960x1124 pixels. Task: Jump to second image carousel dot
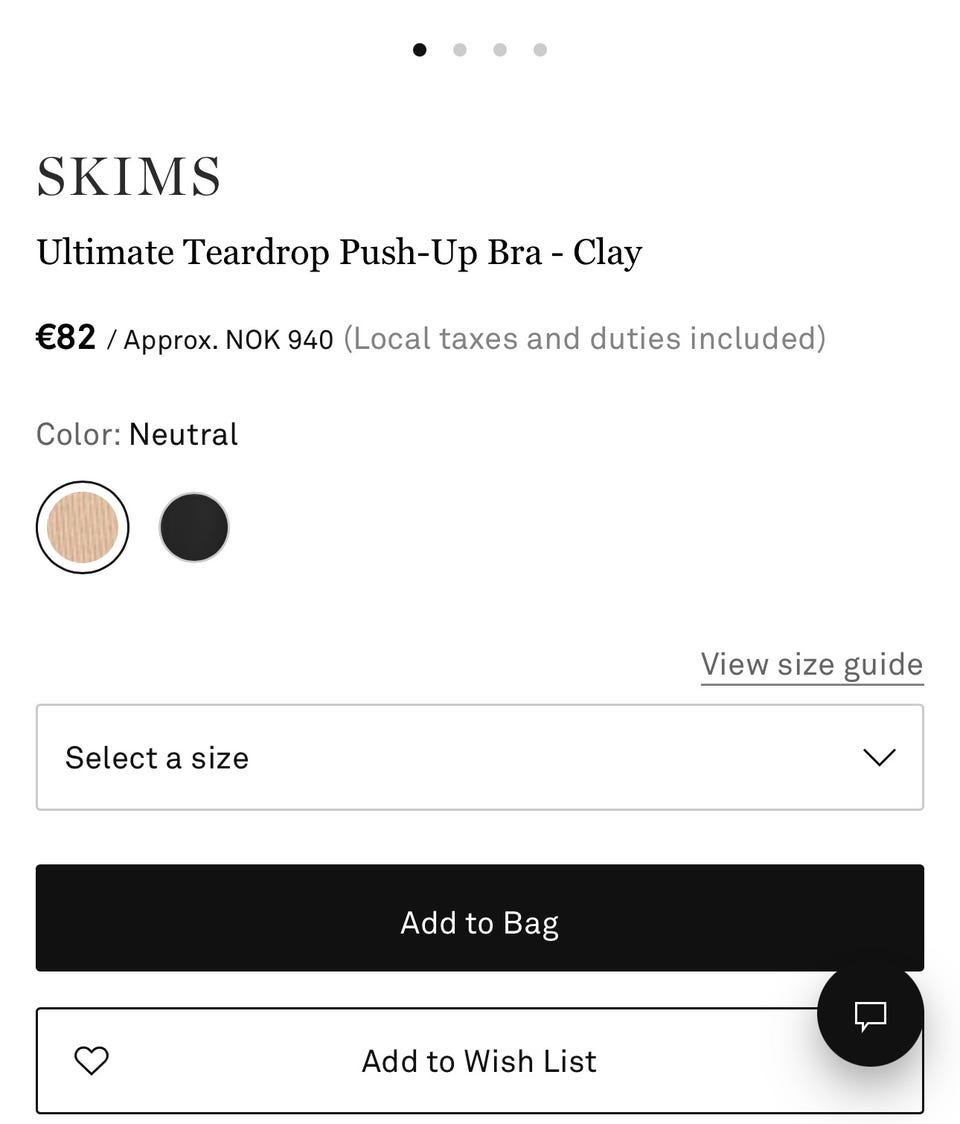(460, 50)
